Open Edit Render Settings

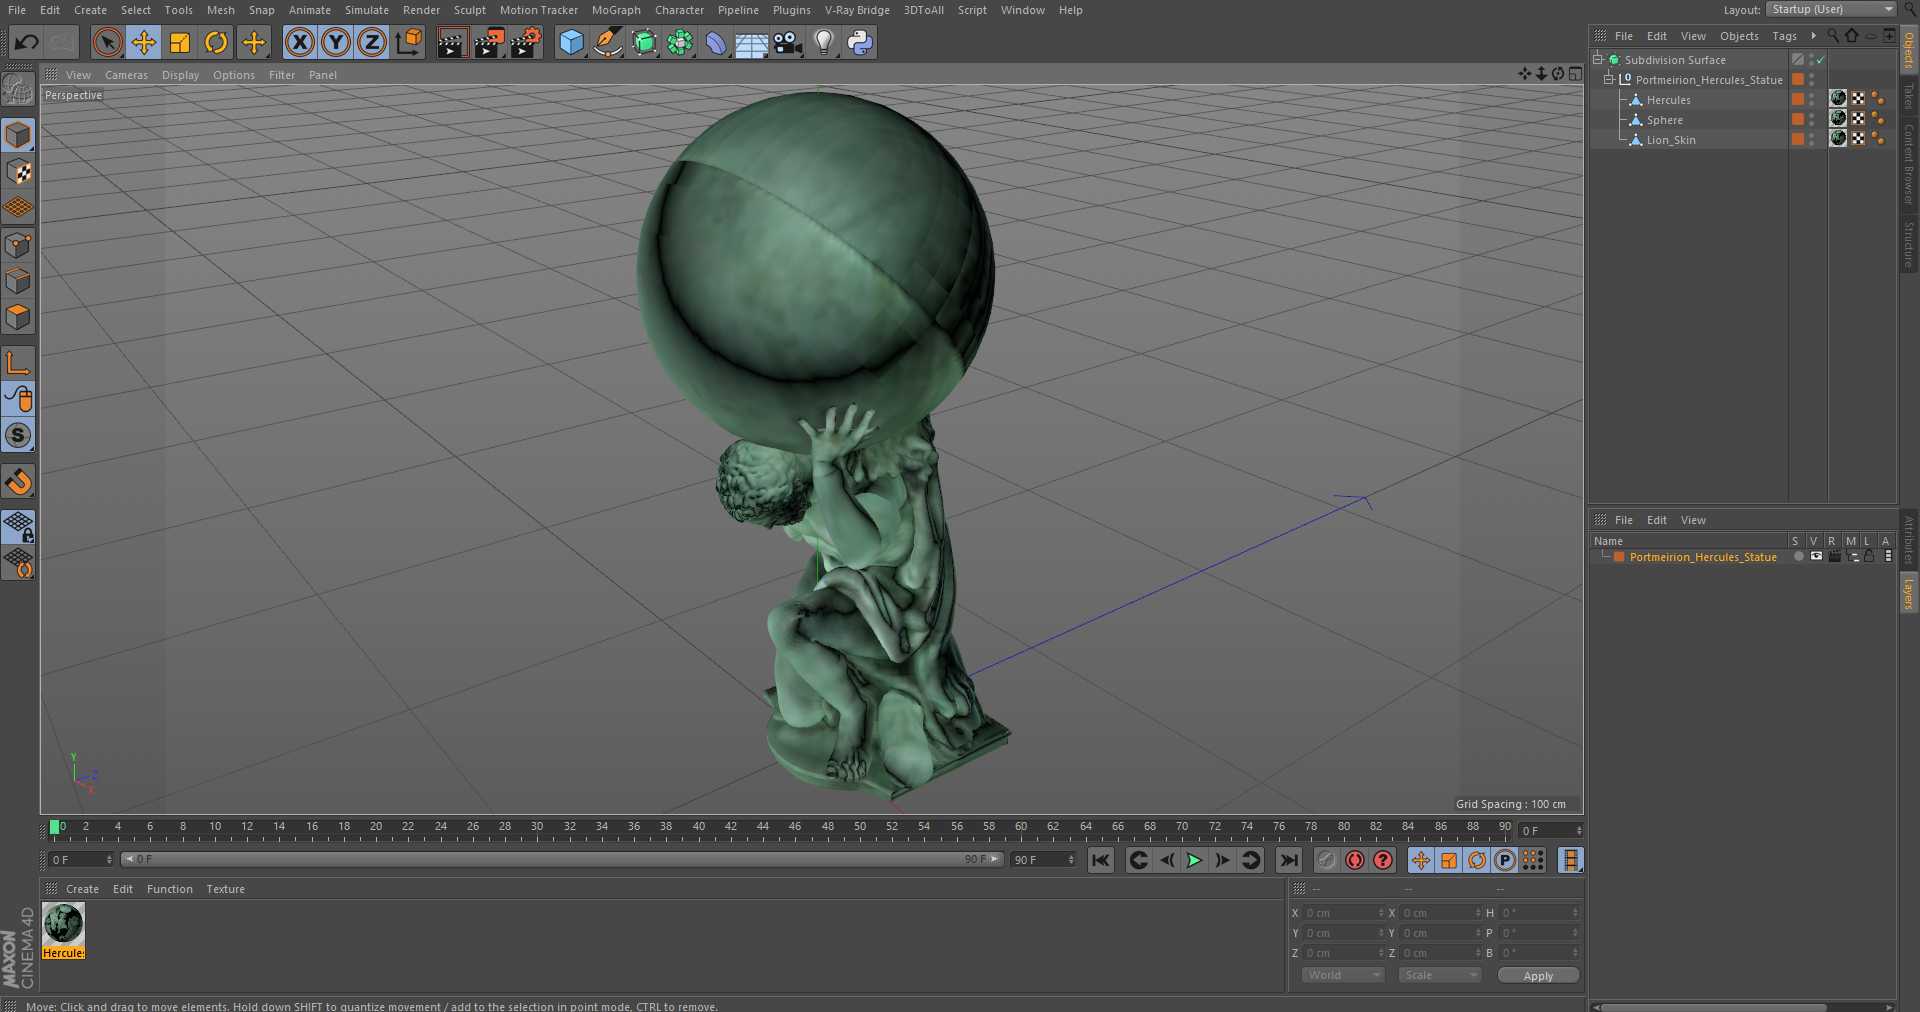(526, 42)
